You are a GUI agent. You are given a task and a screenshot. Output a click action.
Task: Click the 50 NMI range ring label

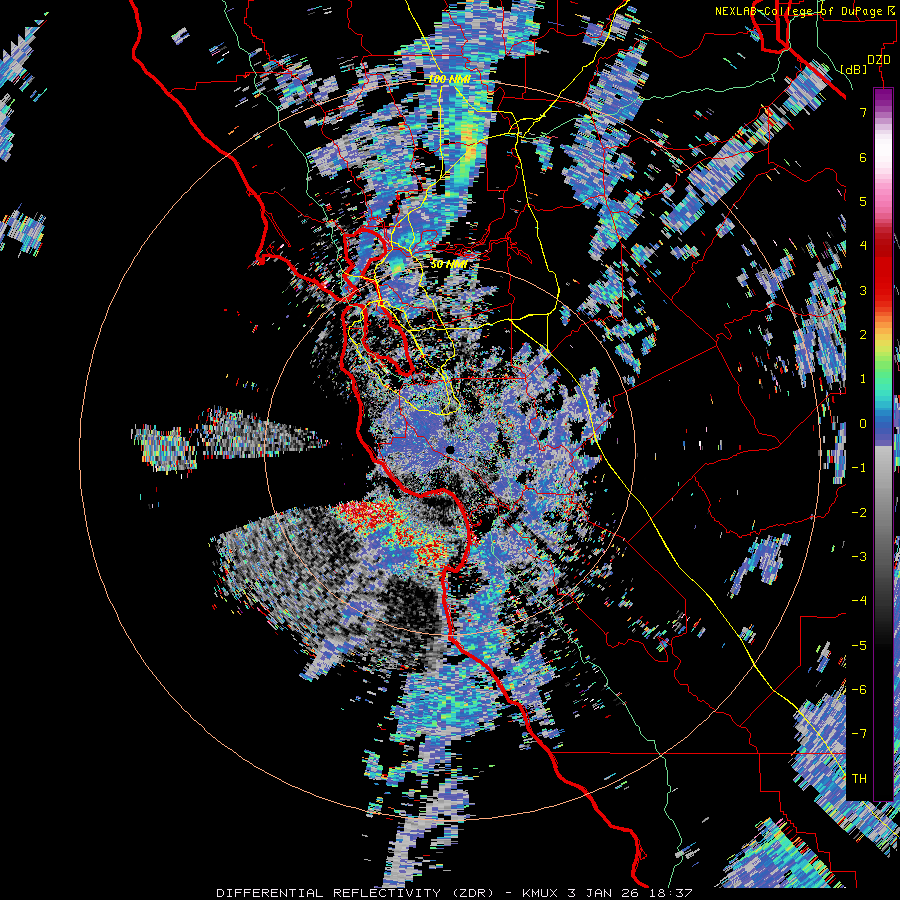tap(449, 264)
